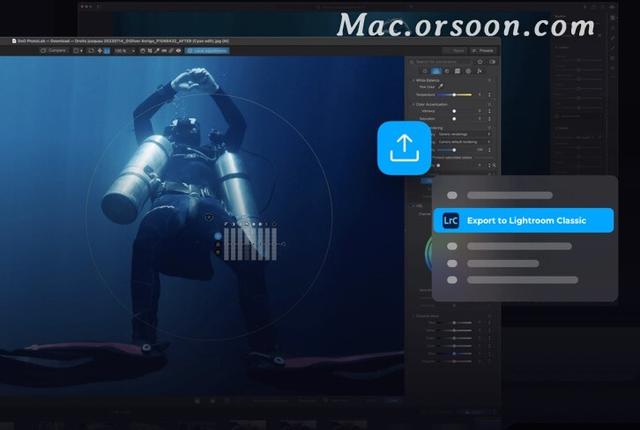Viewport: 640px width, 430px height.
Task: Click the eye preview icon in the toolbar
Action: click(x=178, y=51)
